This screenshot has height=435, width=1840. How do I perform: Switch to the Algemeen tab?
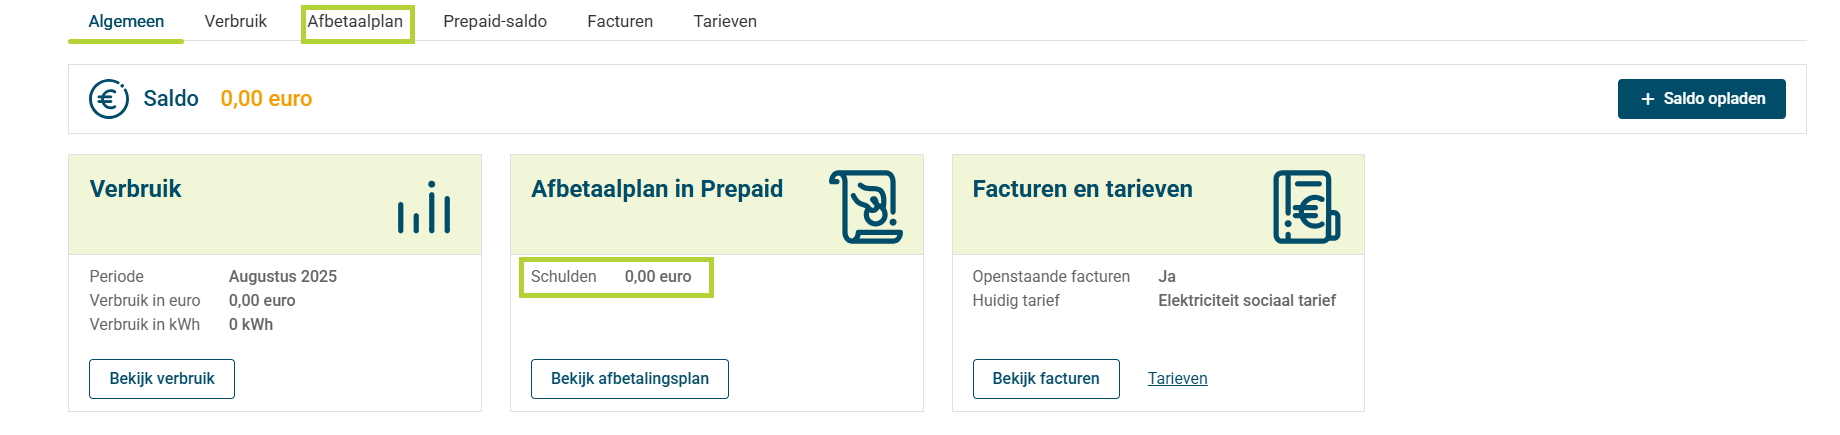[x=126, y=21]
